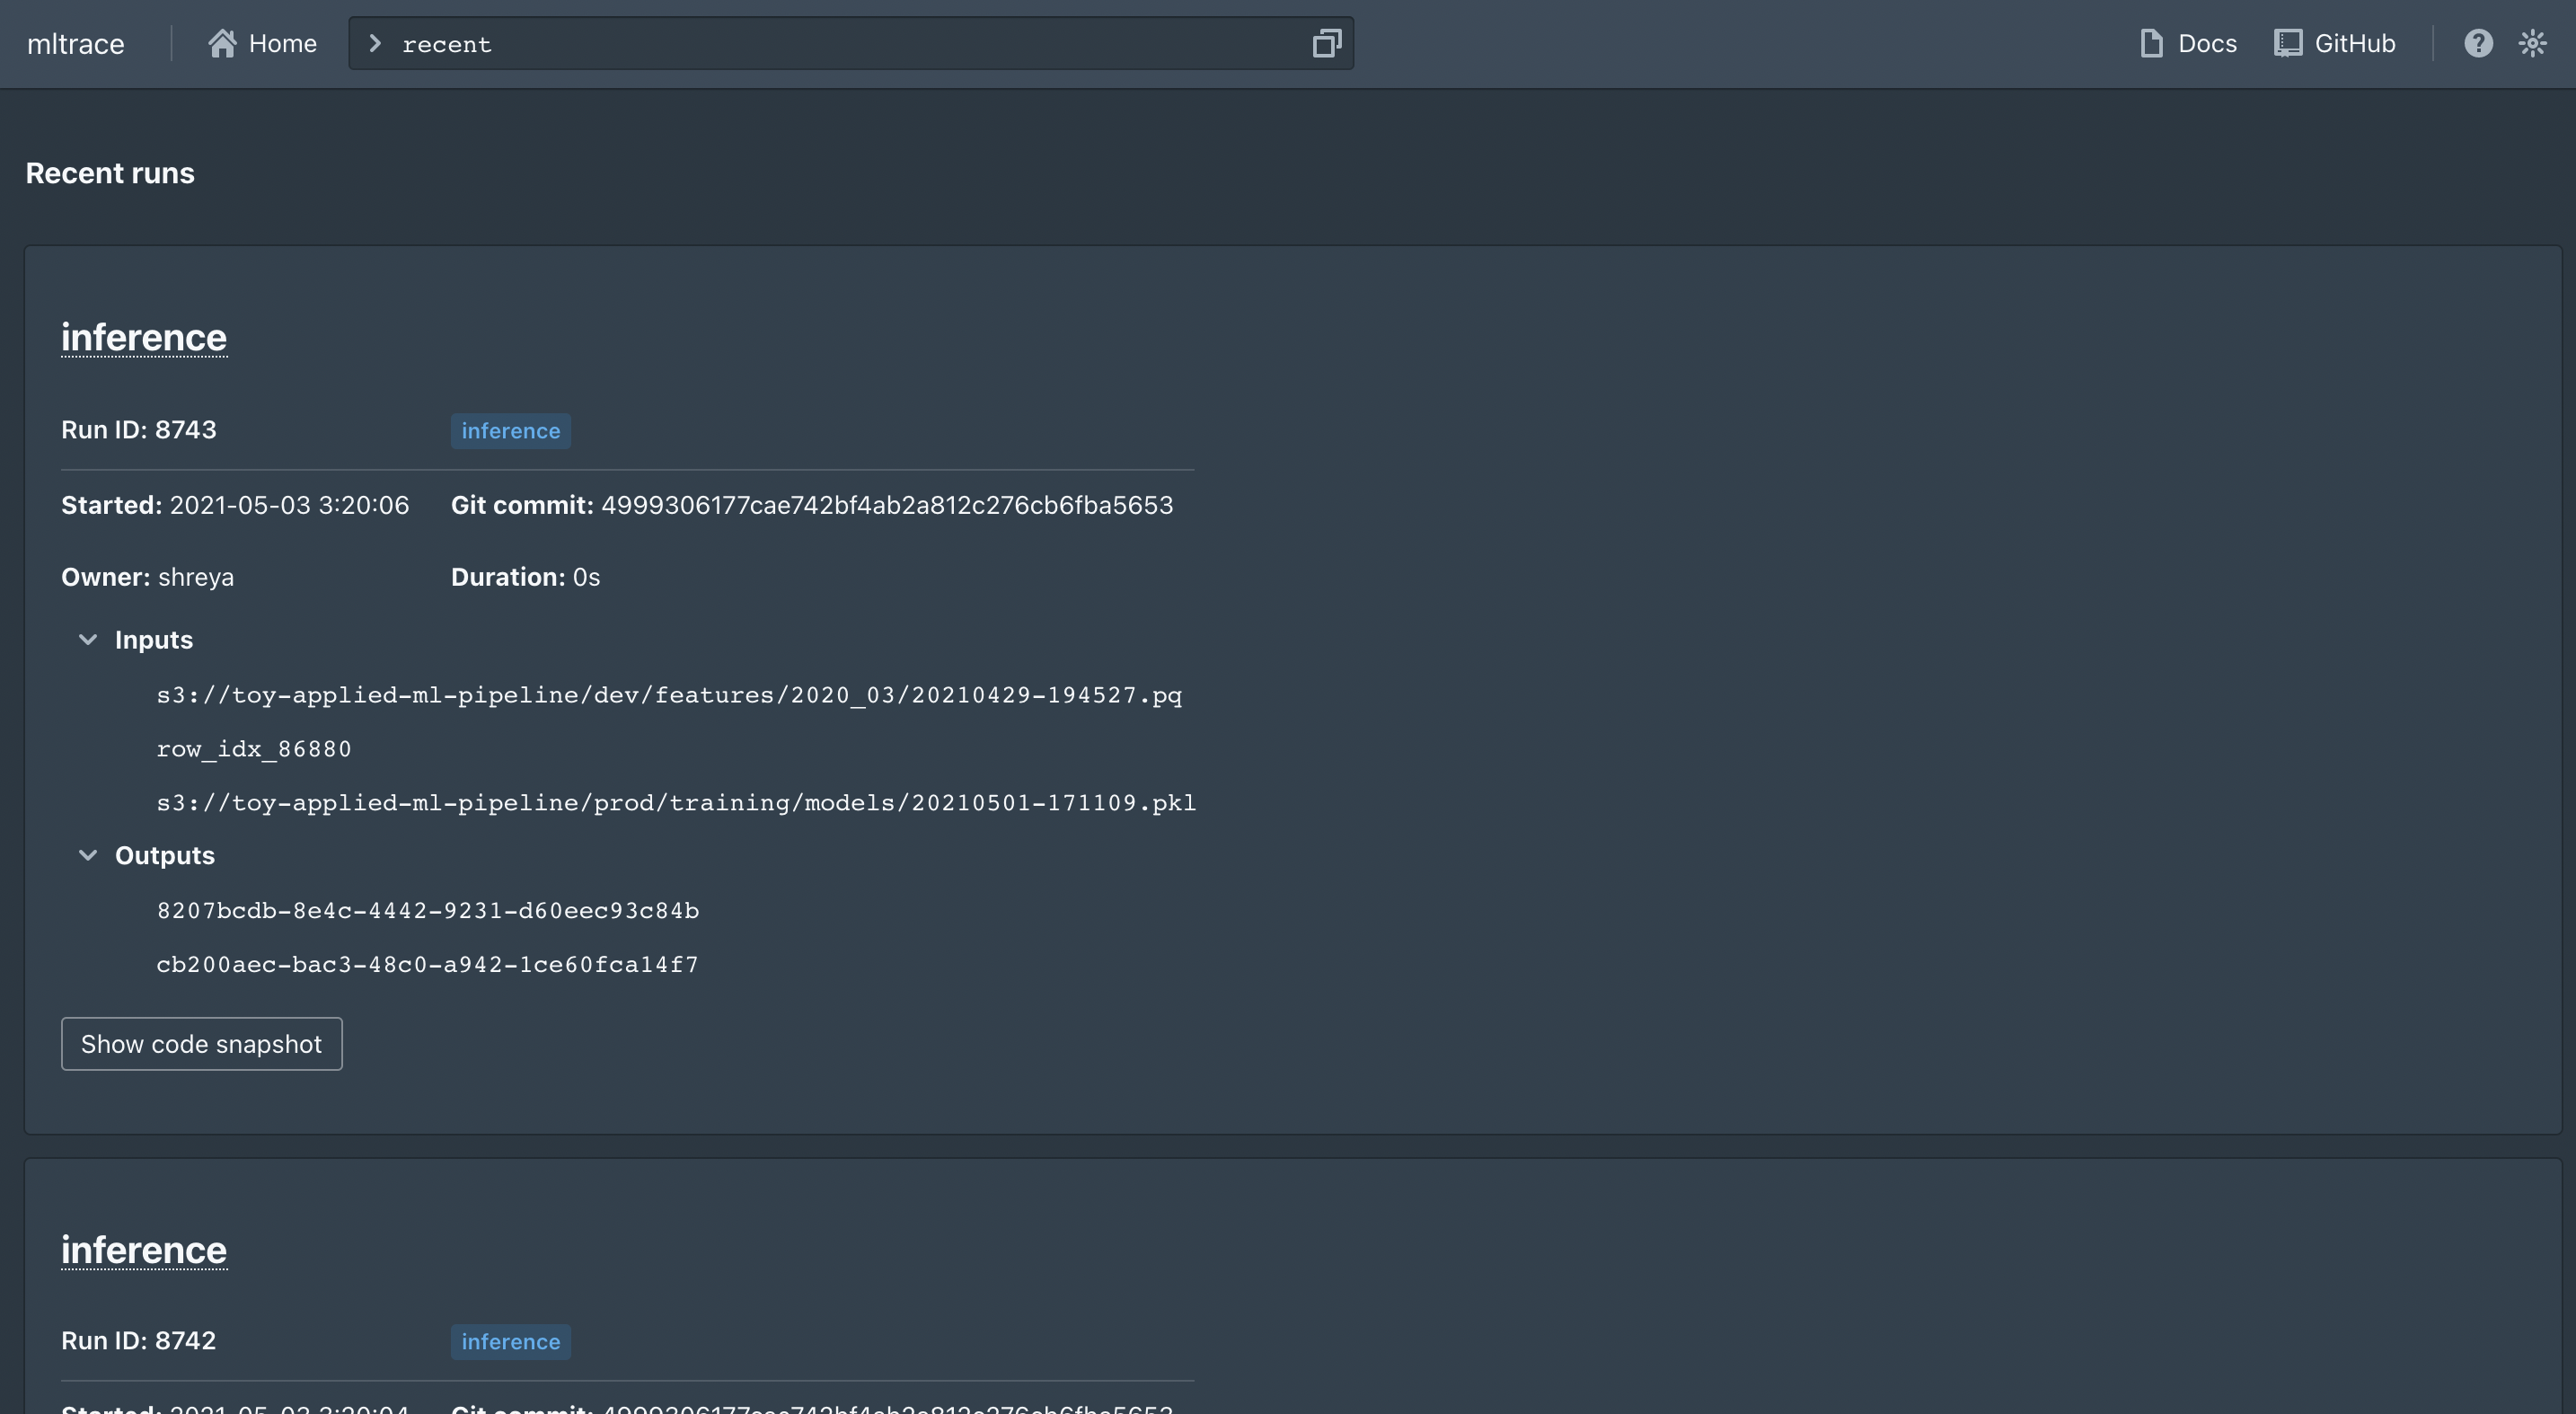
Task: Open the GitHub repository icon link
Action: (x=2287, y=43)
